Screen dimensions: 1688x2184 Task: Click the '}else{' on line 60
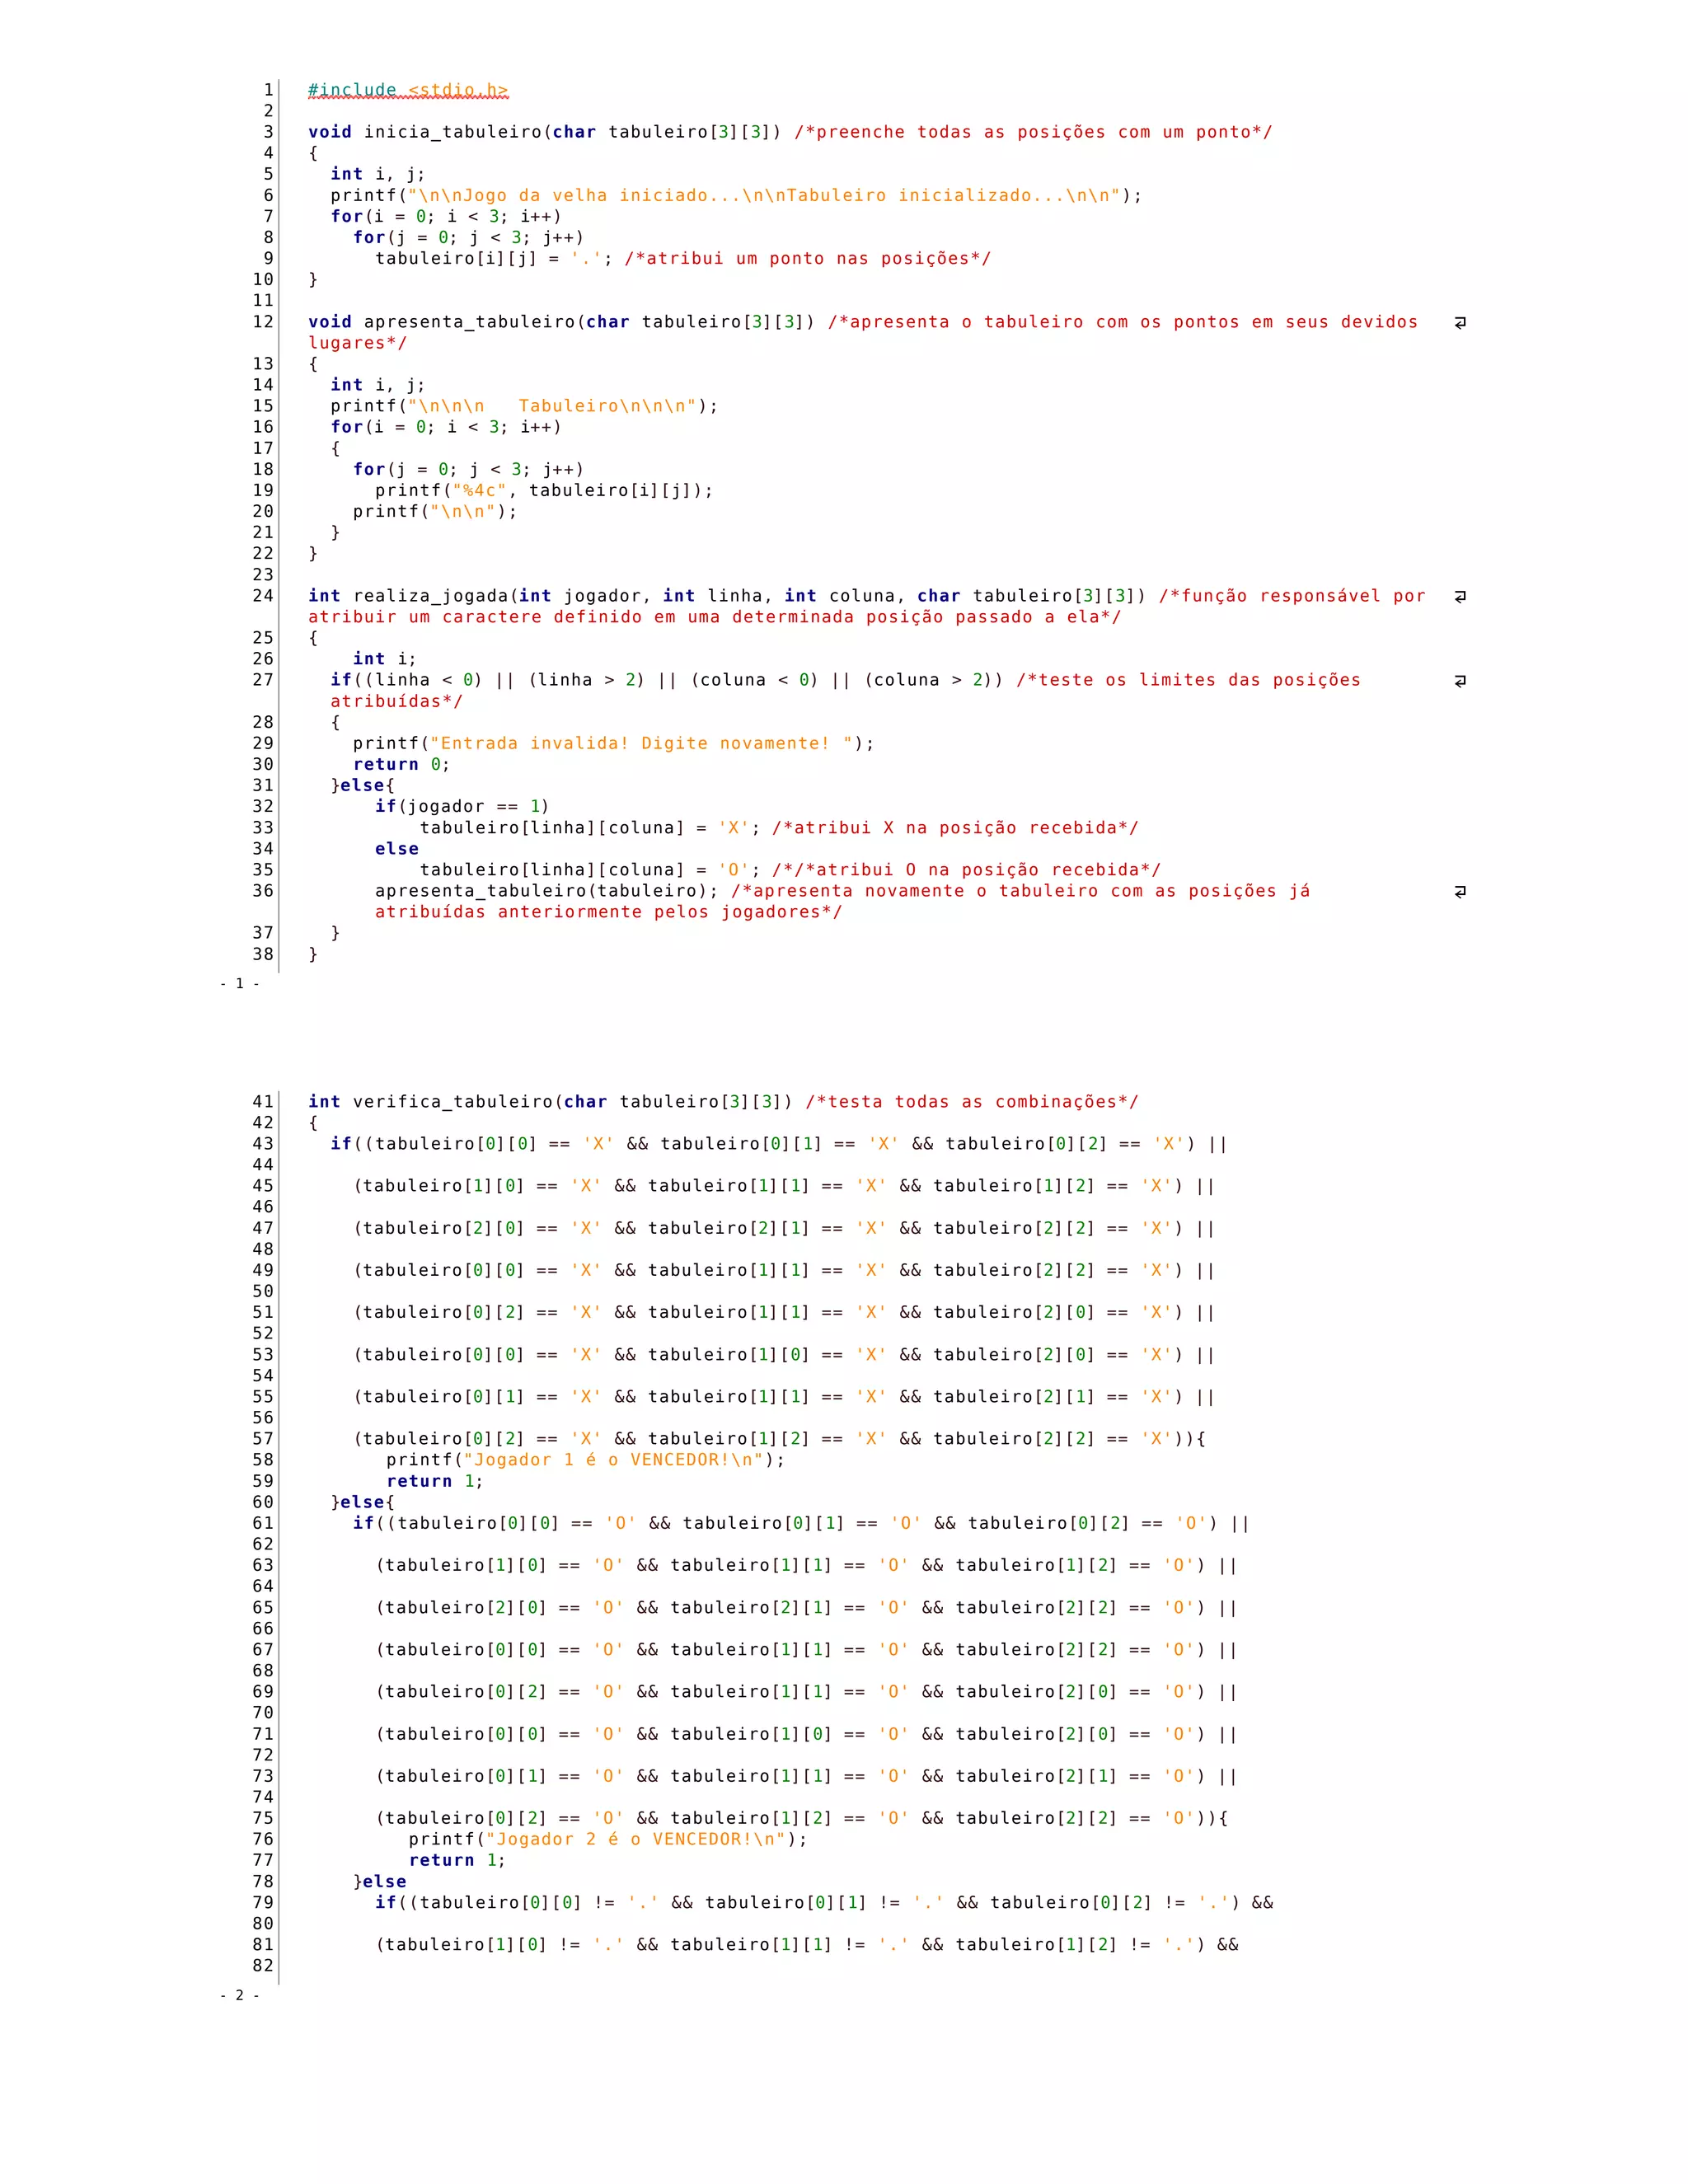363,1501
